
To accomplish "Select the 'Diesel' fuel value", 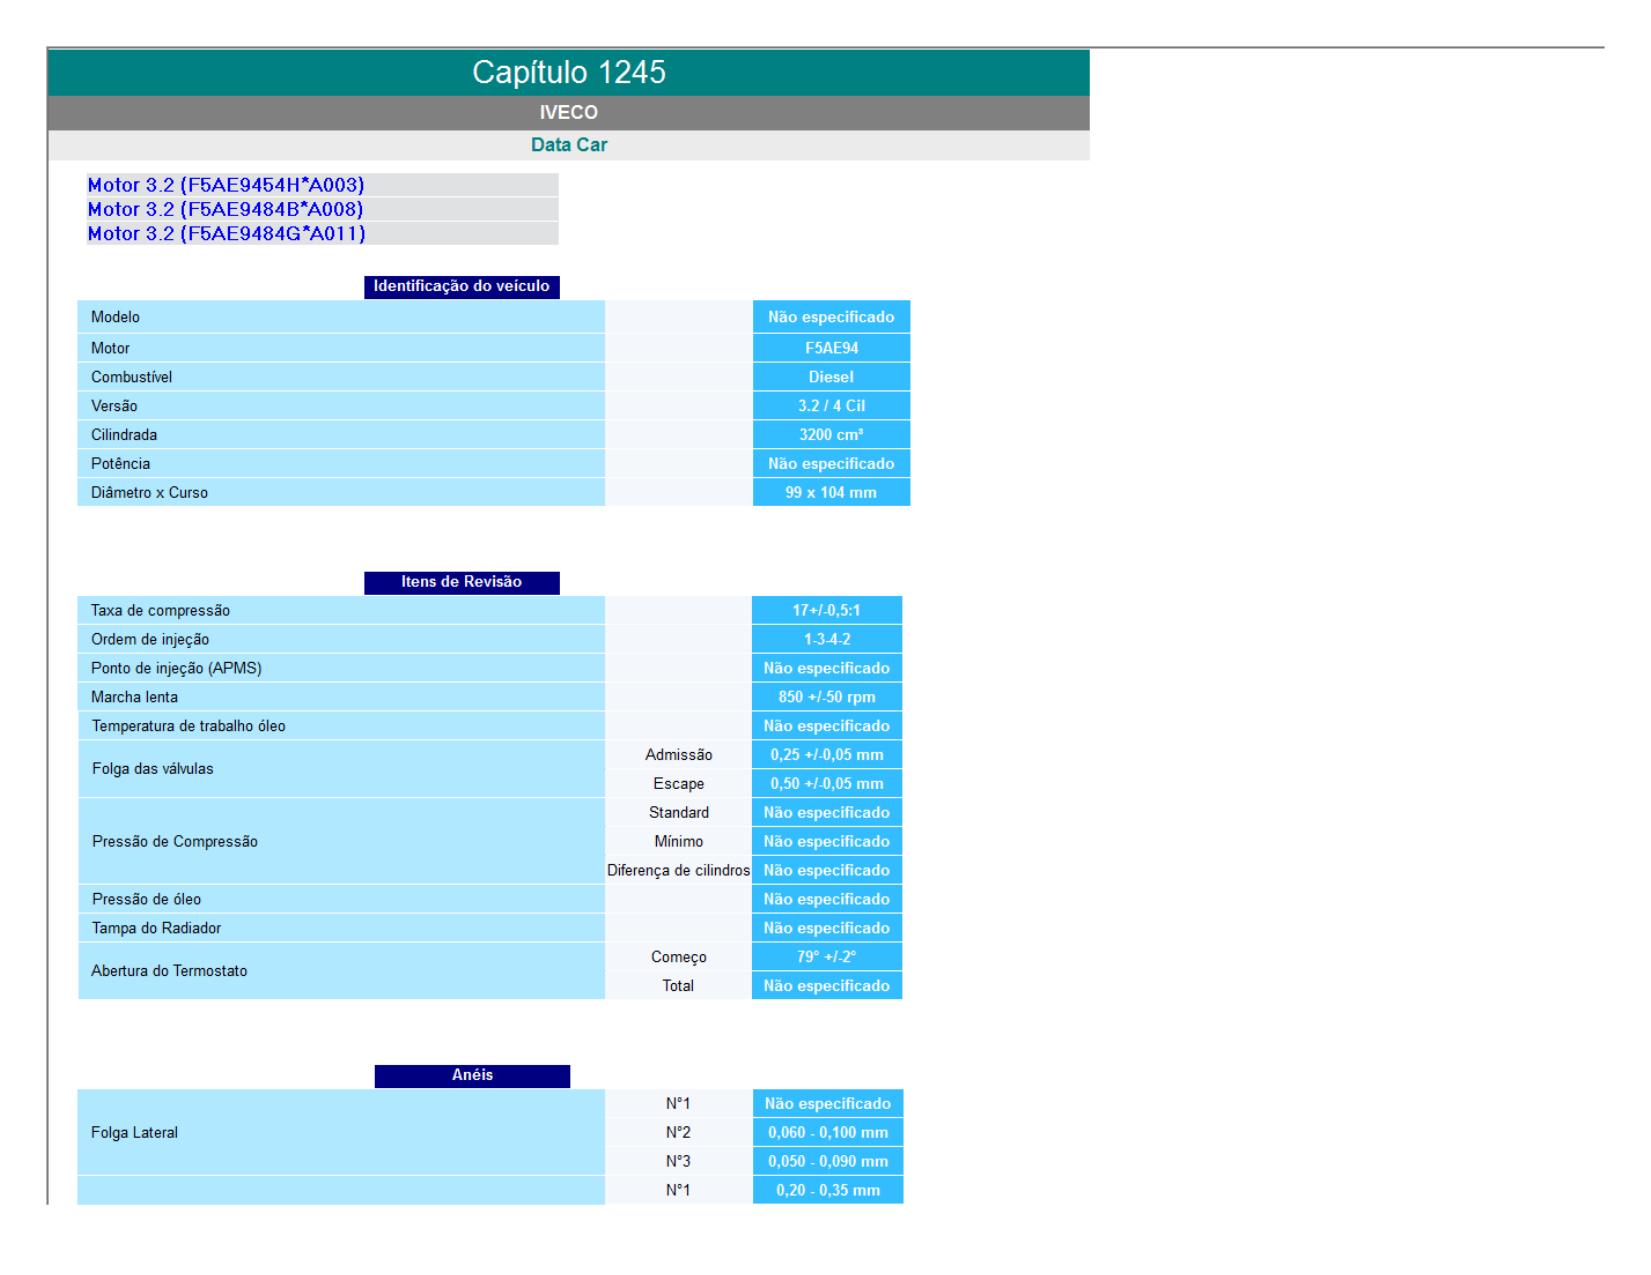I will pyautogui.click(x=831, y=377).
